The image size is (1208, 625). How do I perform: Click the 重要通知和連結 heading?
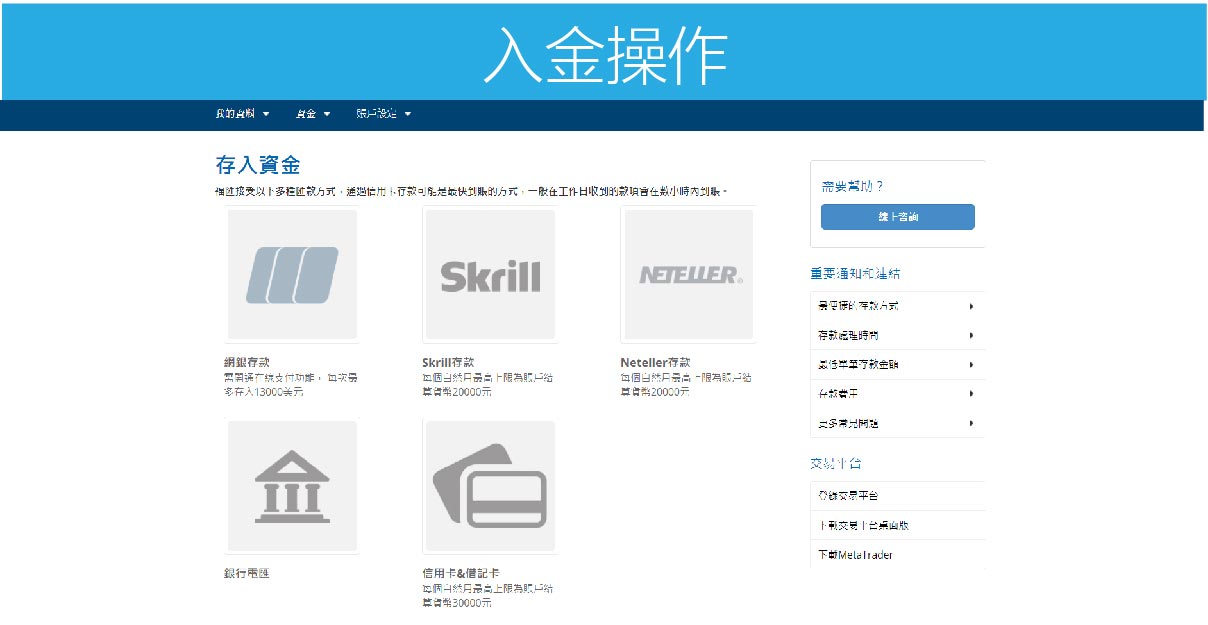point(856,273)
